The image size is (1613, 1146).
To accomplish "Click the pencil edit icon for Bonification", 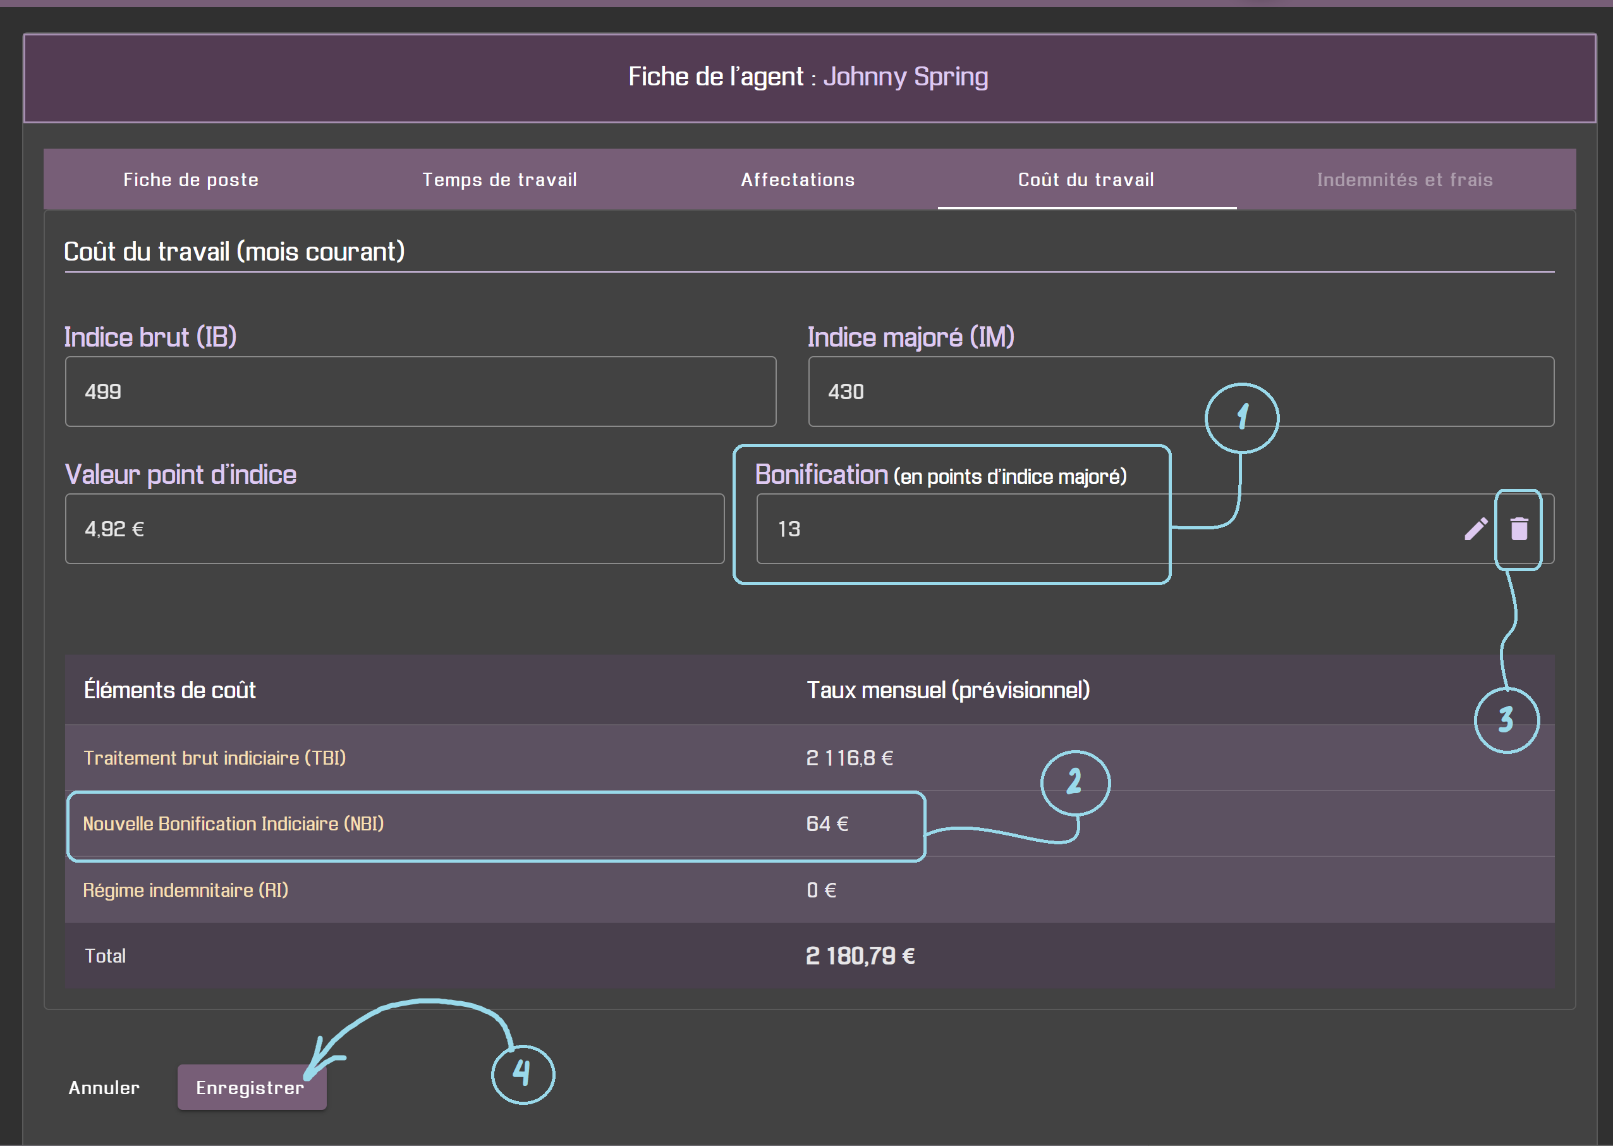I will [1475, 529].
